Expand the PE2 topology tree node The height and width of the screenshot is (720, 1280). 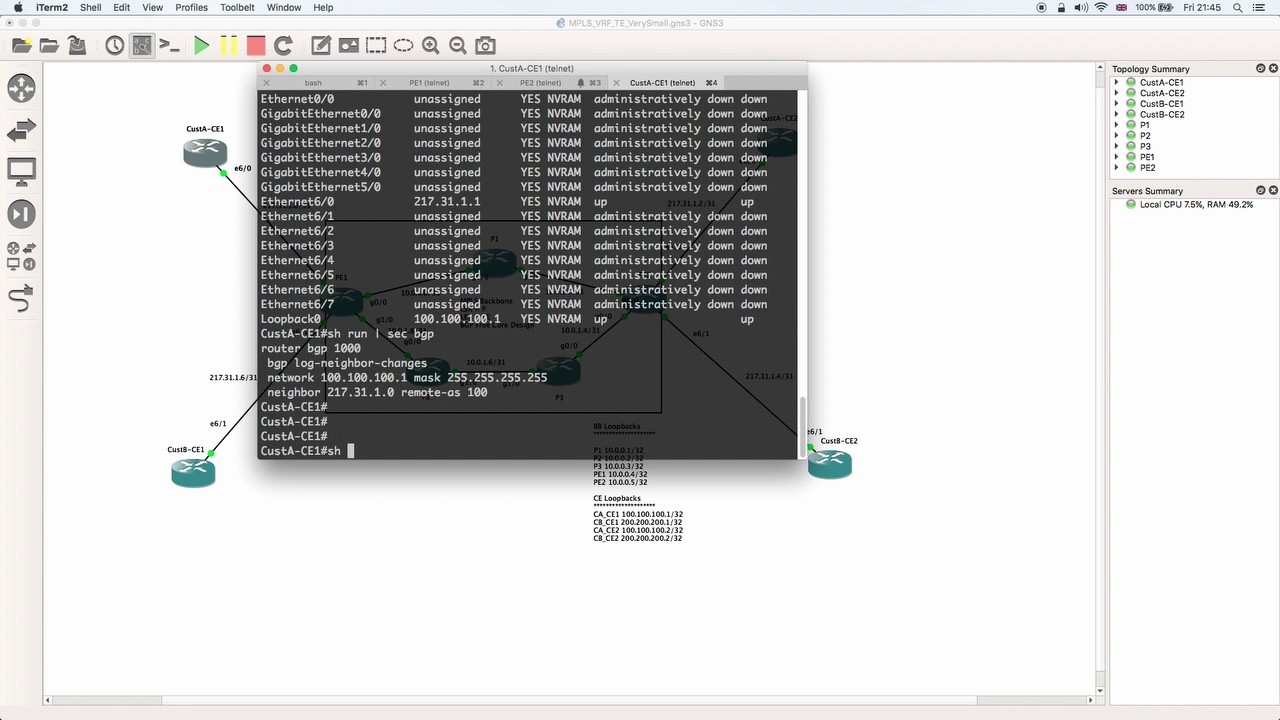[1117, 168]
